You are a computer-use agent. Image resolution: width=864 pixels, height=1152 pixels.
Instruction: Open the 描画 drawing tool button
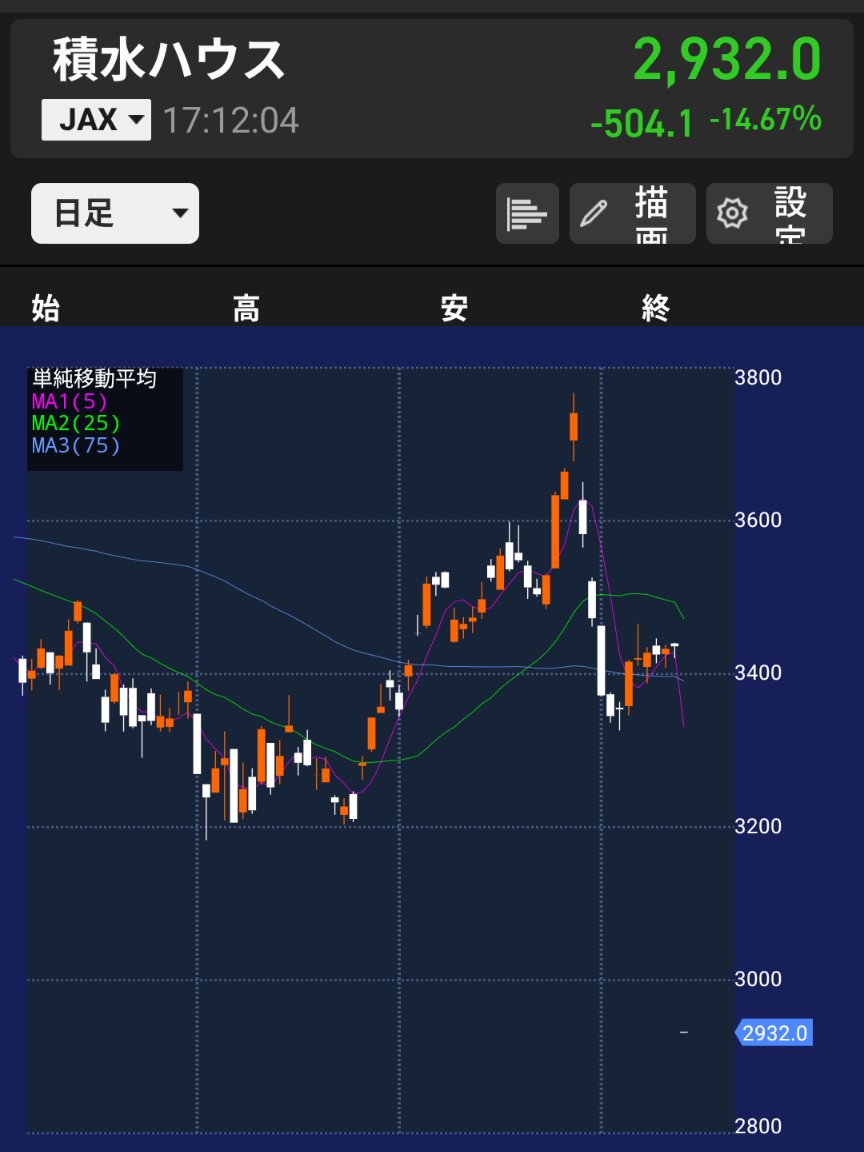coord(633,213)
